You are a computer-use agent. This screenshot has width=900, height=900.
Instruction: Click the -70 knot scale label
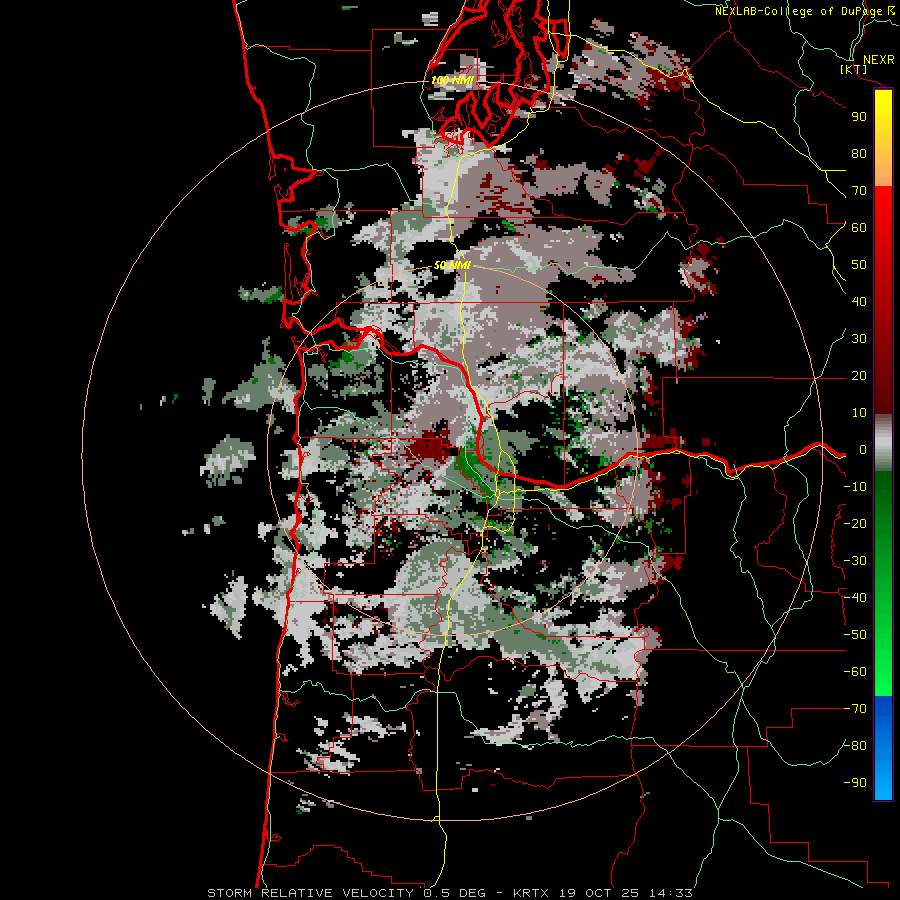[855, 709]
